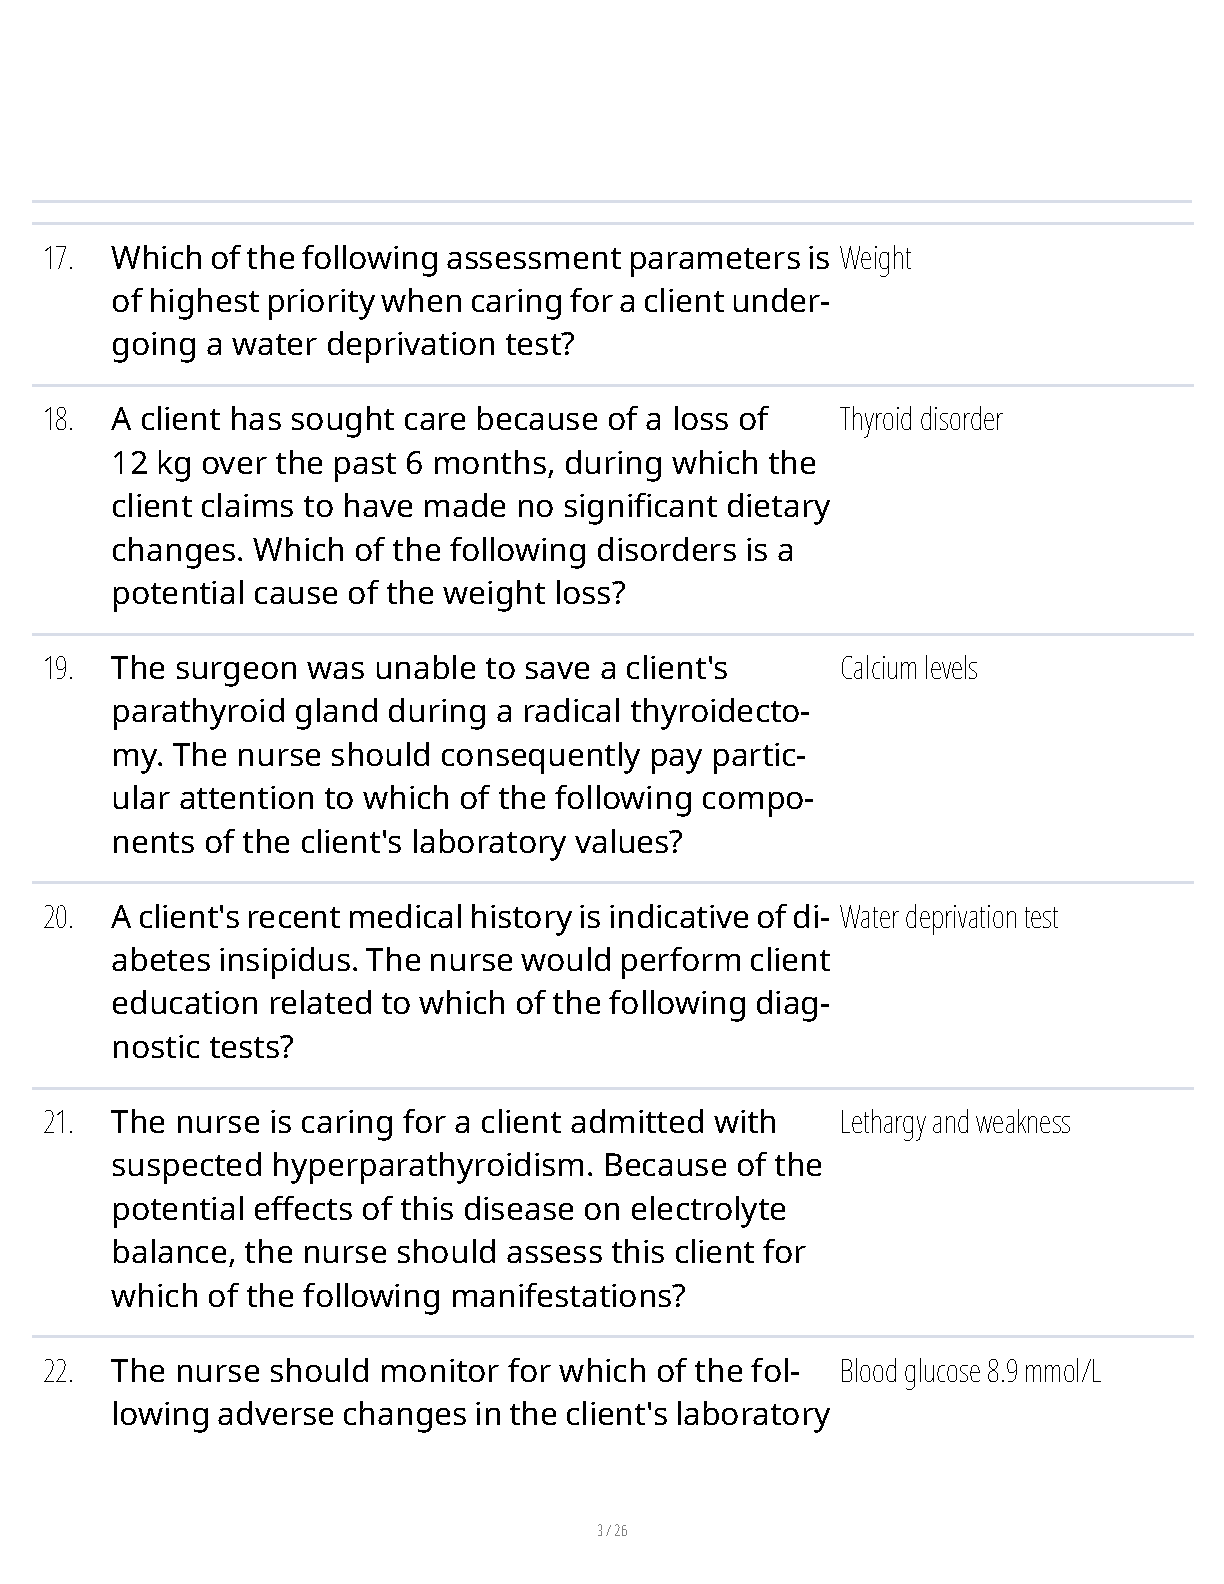Viewport: 1224px width, 1584px height.
Task: Click the water deprivation test priority question
Action: click(x=468, y=301)
